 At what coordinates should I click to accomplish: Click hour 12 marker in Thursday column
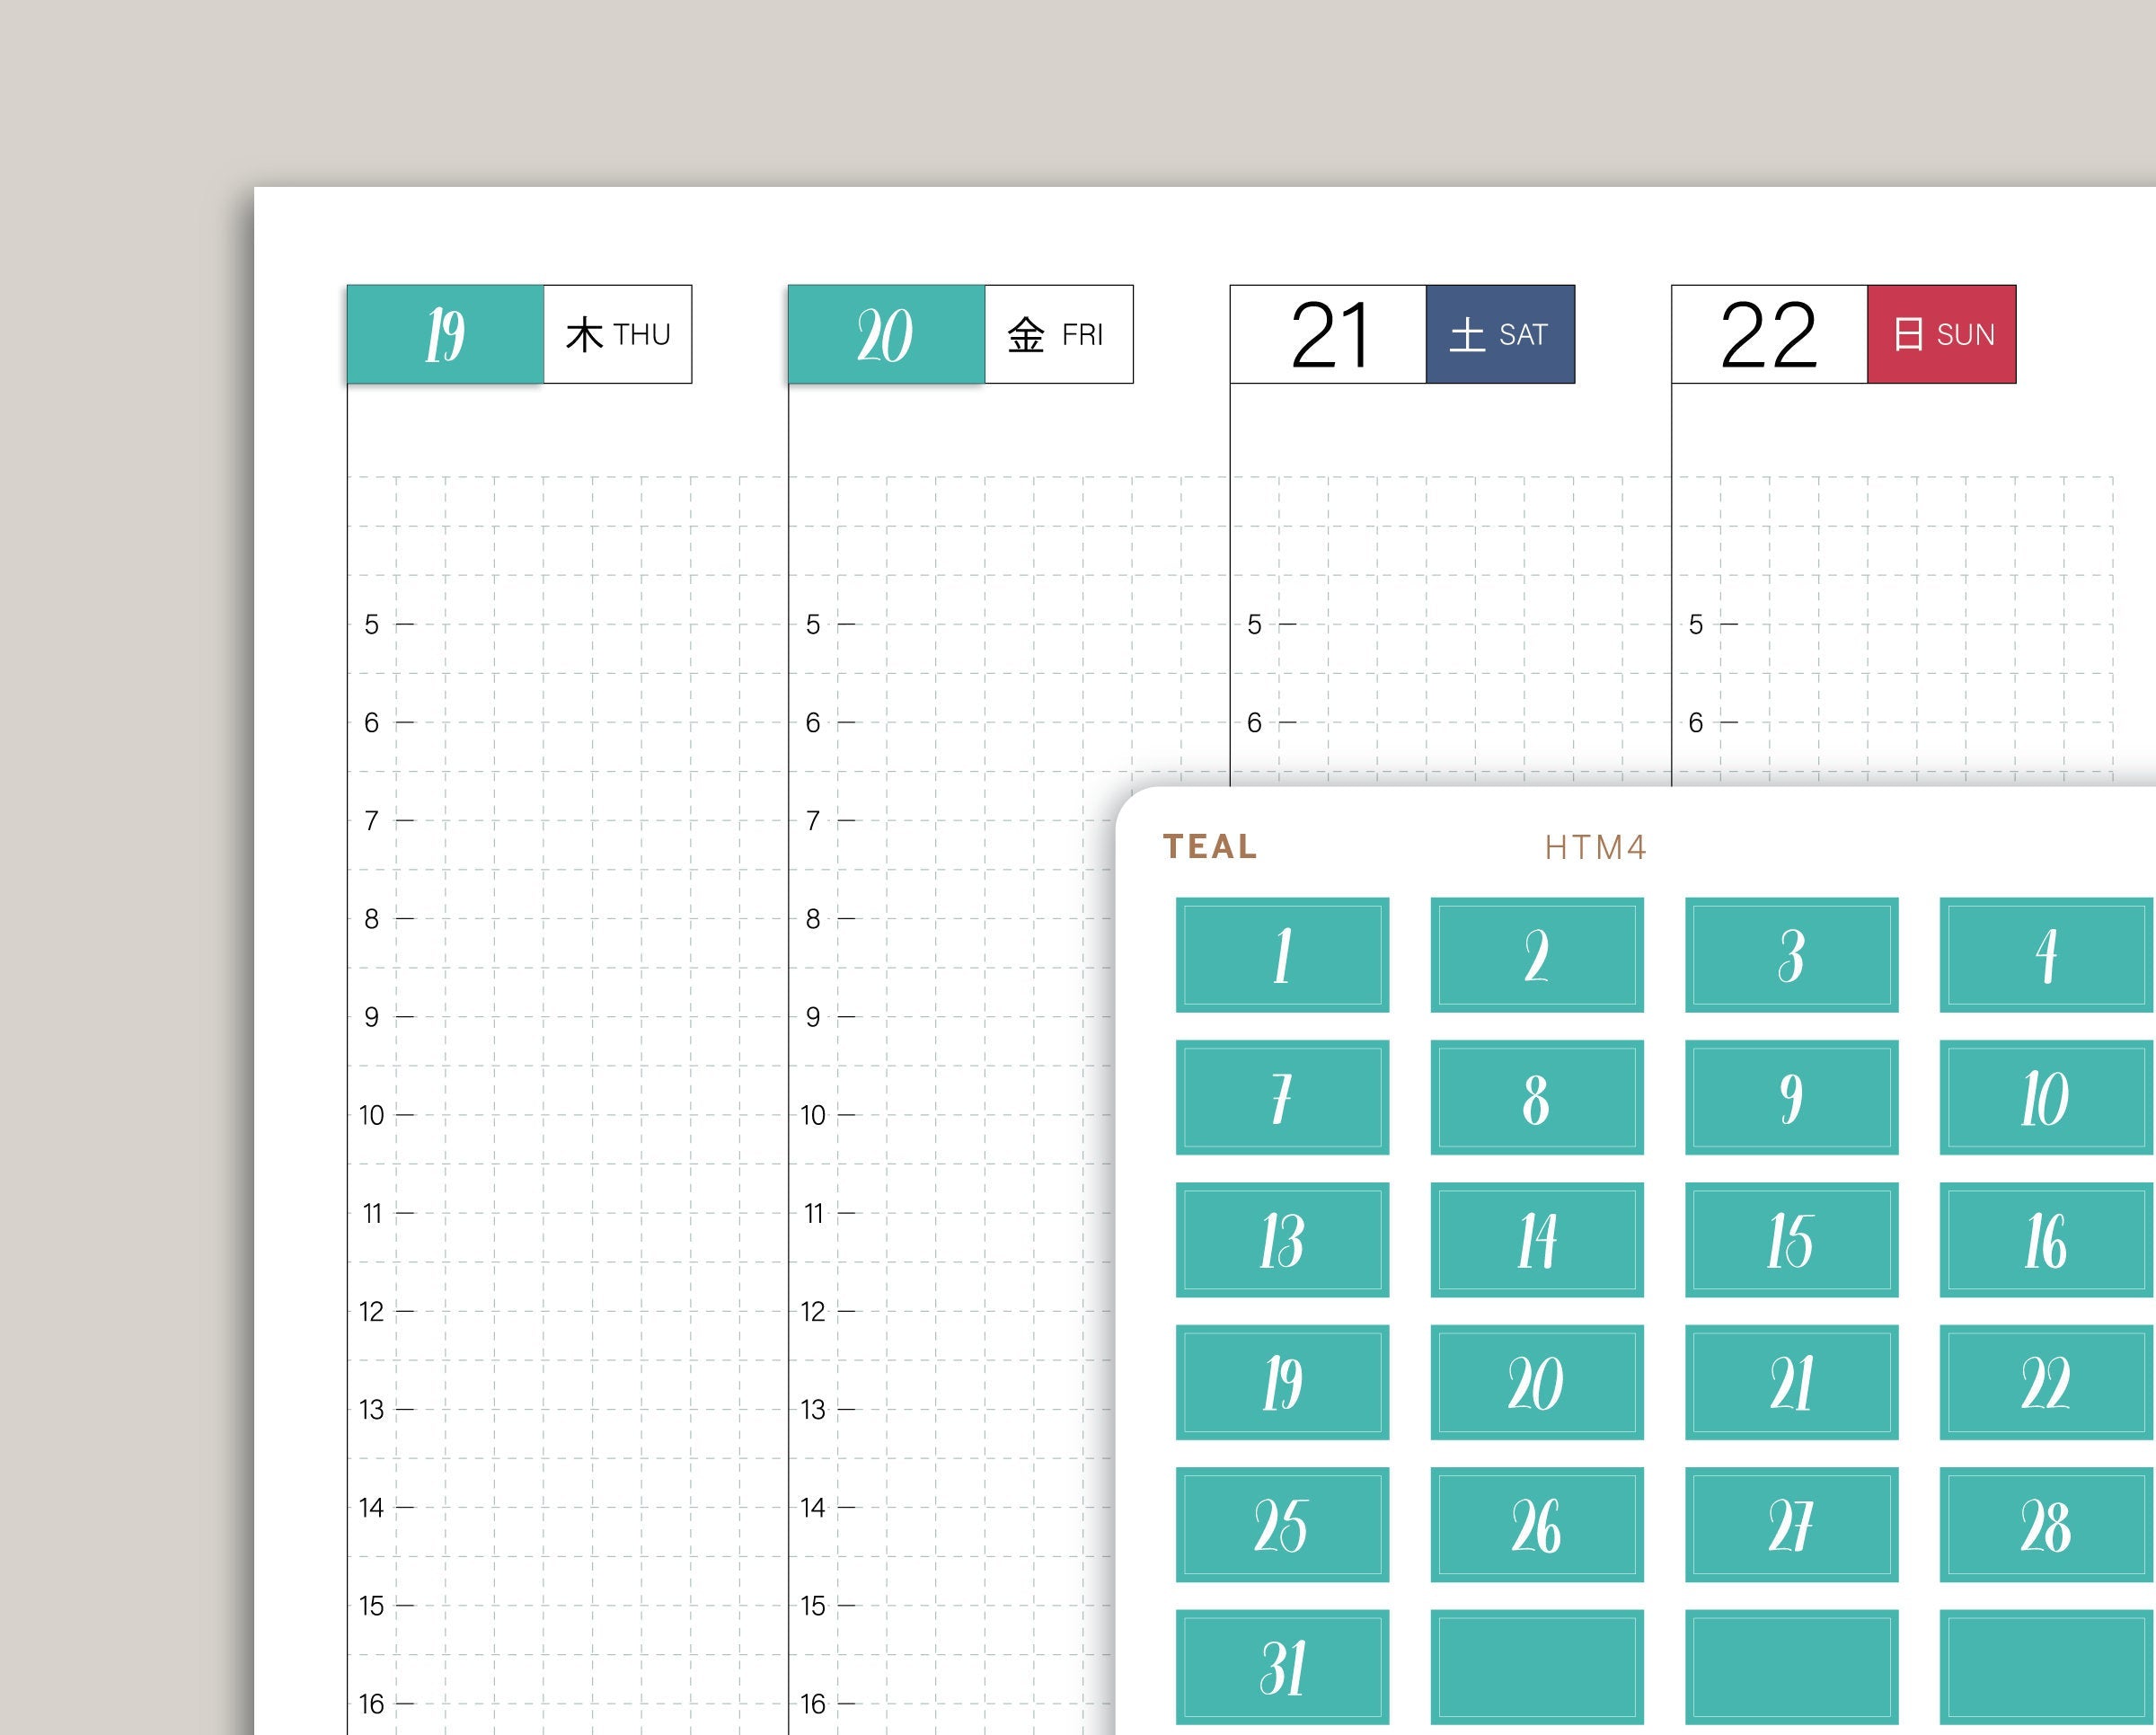coord(371,1311)
